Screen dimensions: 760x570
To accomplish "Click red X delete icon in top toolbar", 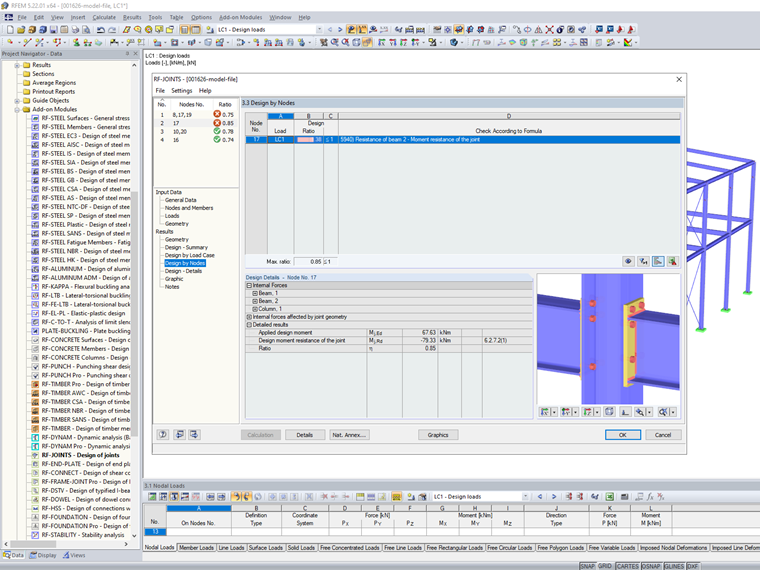I will tap(549, 30).
